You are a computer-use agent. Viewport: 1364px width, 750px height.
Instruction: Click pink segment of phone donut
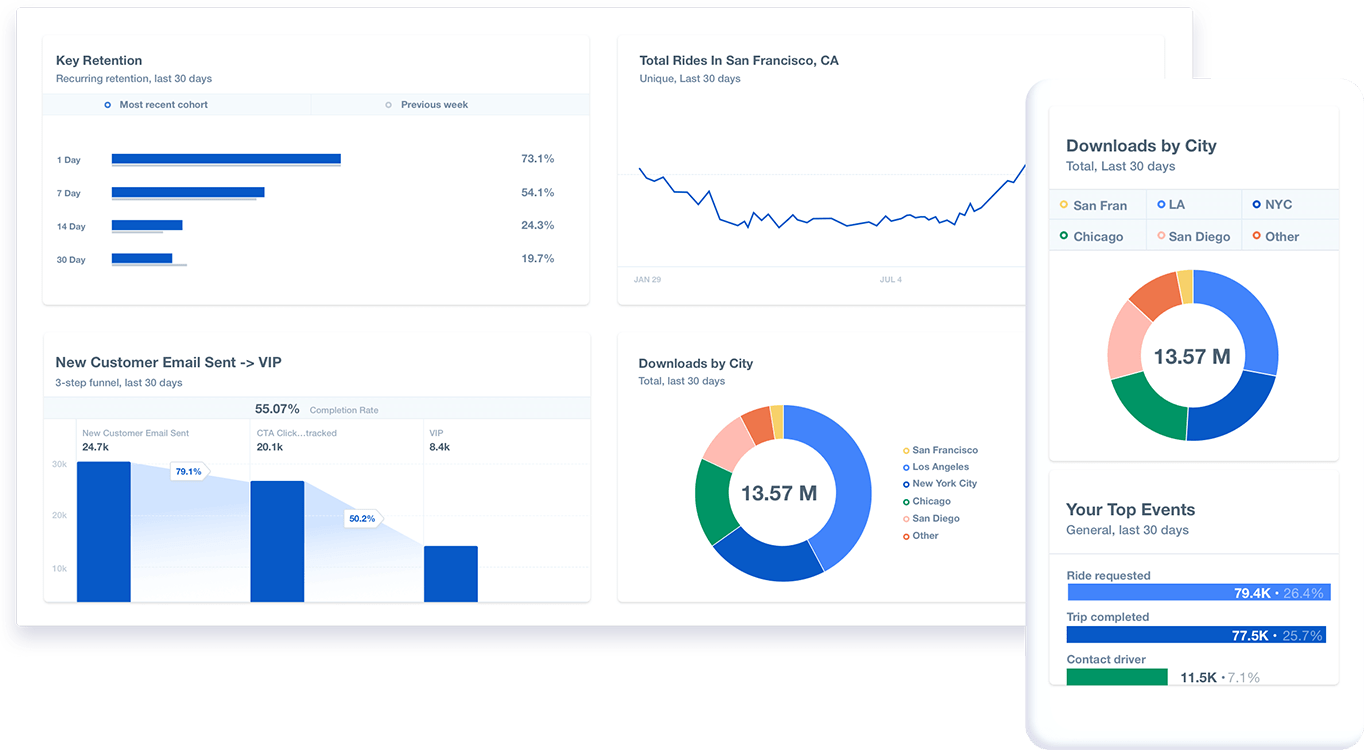point(1125,340)
